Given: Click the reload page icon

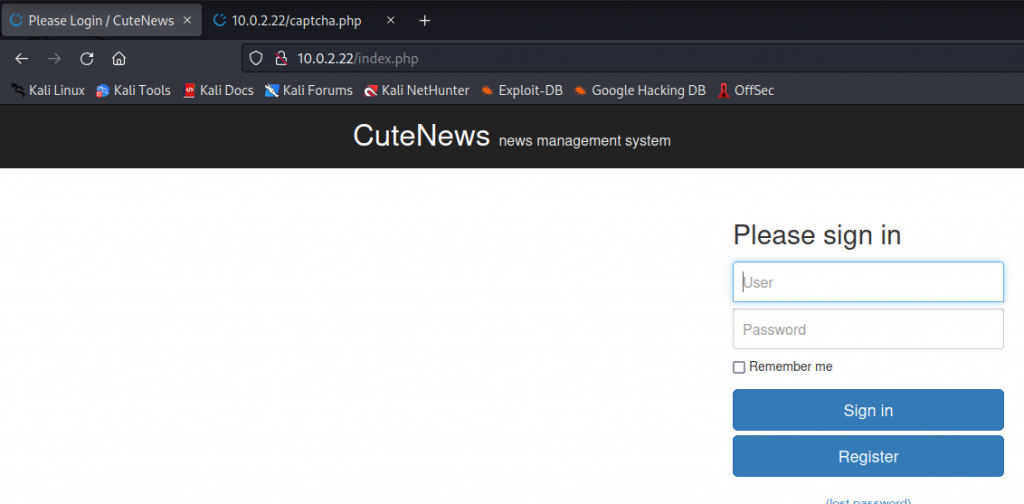Looking at the screenshot, I should coord(87,58).
